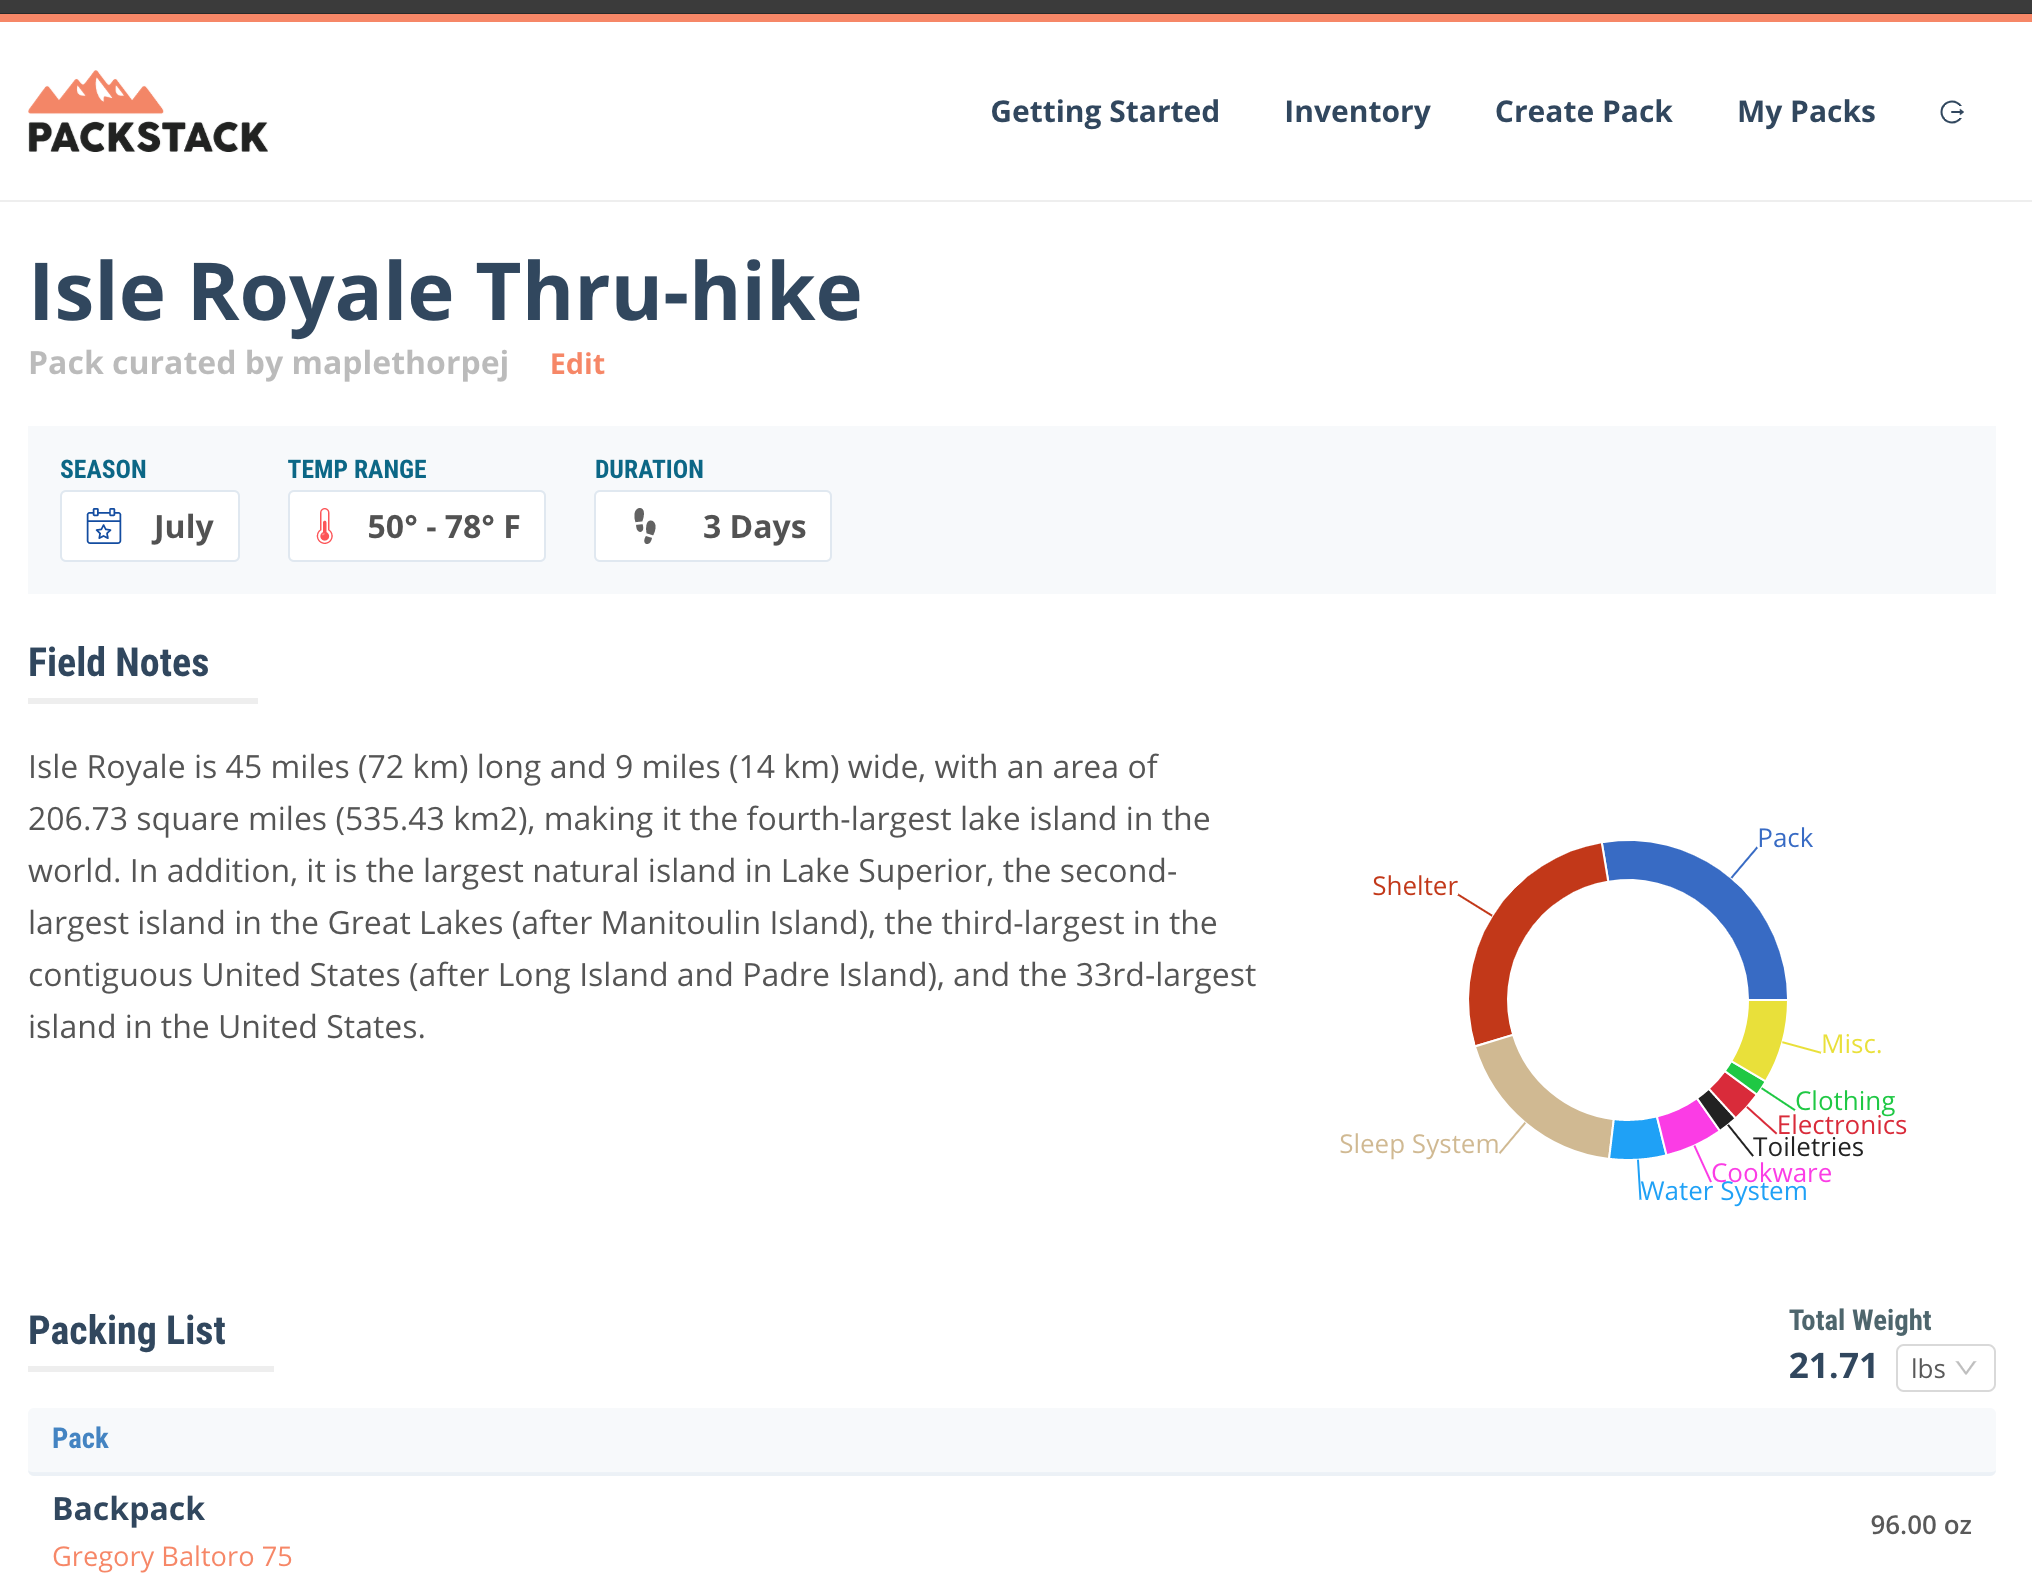Click the magenta Cookware chart segment
Image resolution: width=2032 pixels, height=1590 pixels.
pos(1689,1127)
